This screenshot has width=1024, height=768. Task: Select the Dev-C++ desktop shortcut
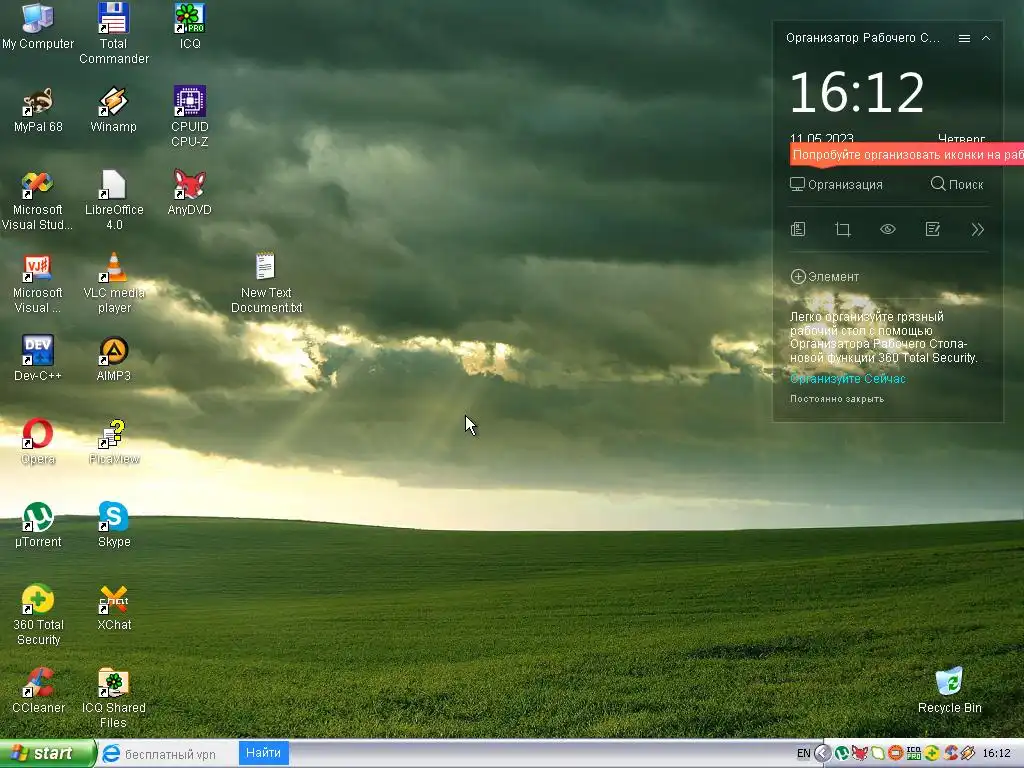pyautogui.click(x=37, y=359)
